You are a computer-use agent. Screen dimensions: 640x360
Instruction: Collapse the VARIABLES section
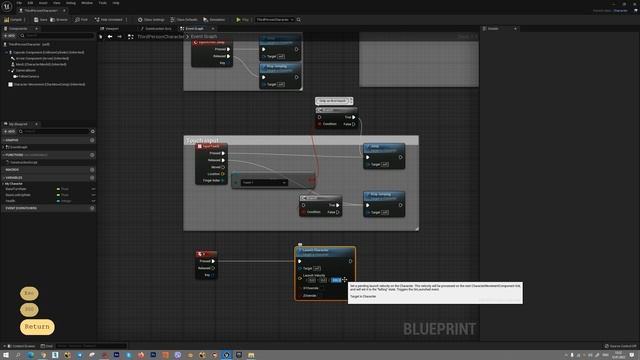click(x=4, y=178)
